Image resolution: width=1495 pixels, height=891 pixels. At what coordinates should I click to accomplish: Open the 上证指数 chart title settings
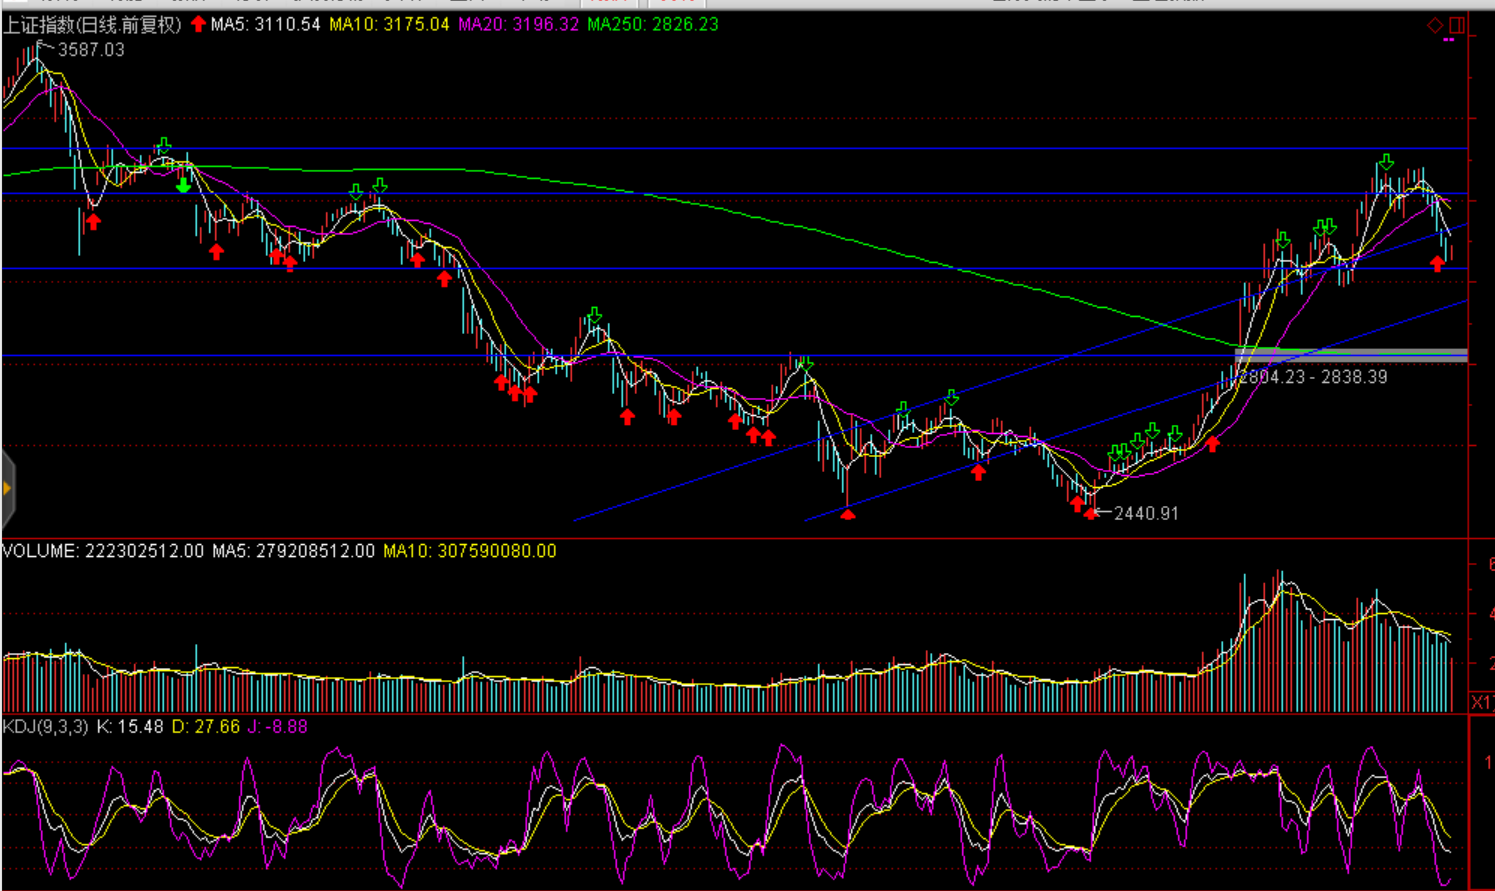click(92, 25)
